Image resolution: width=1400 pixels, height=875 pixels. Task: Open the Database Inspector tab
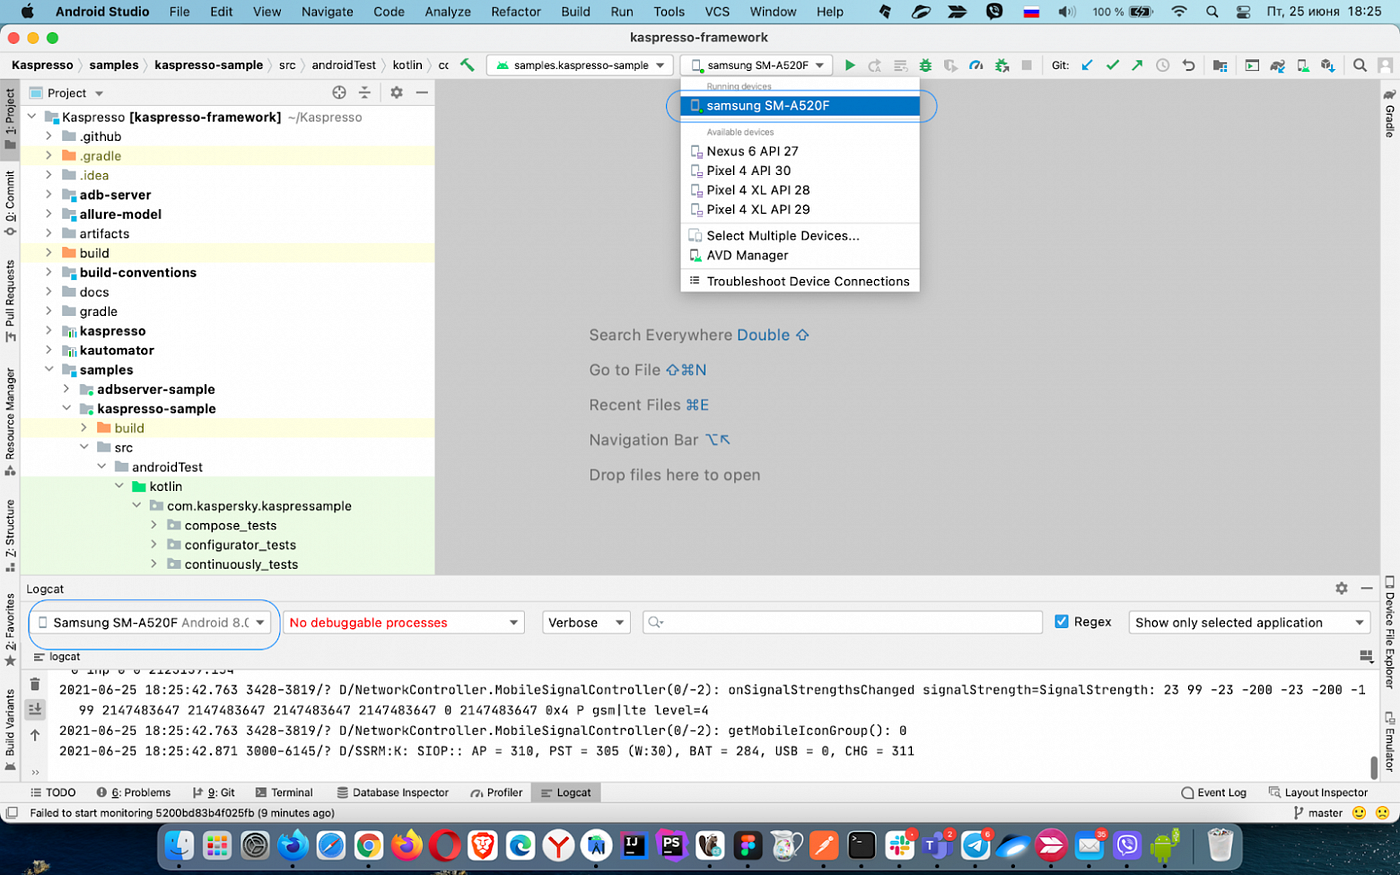tap(392, 792)
